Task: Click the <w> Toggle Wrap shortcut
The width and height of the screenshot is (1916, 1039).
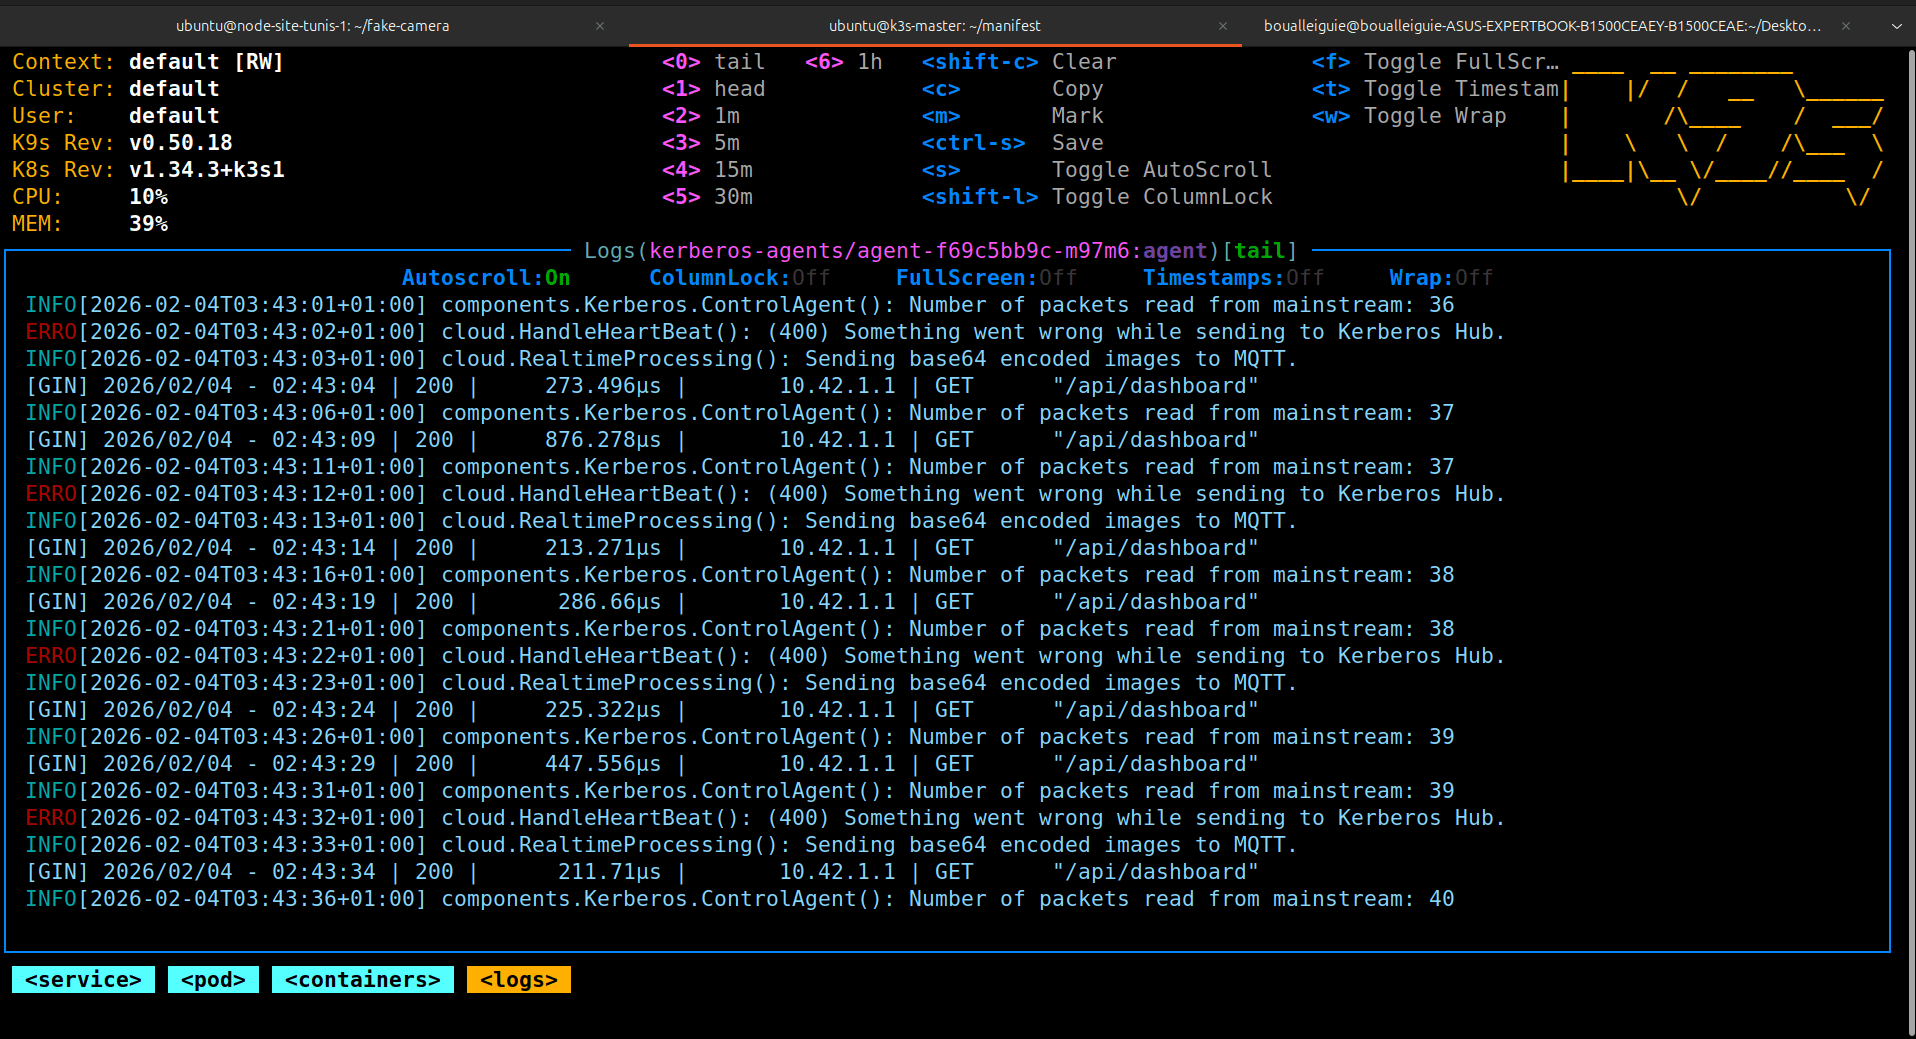Action: point(1409,116)
